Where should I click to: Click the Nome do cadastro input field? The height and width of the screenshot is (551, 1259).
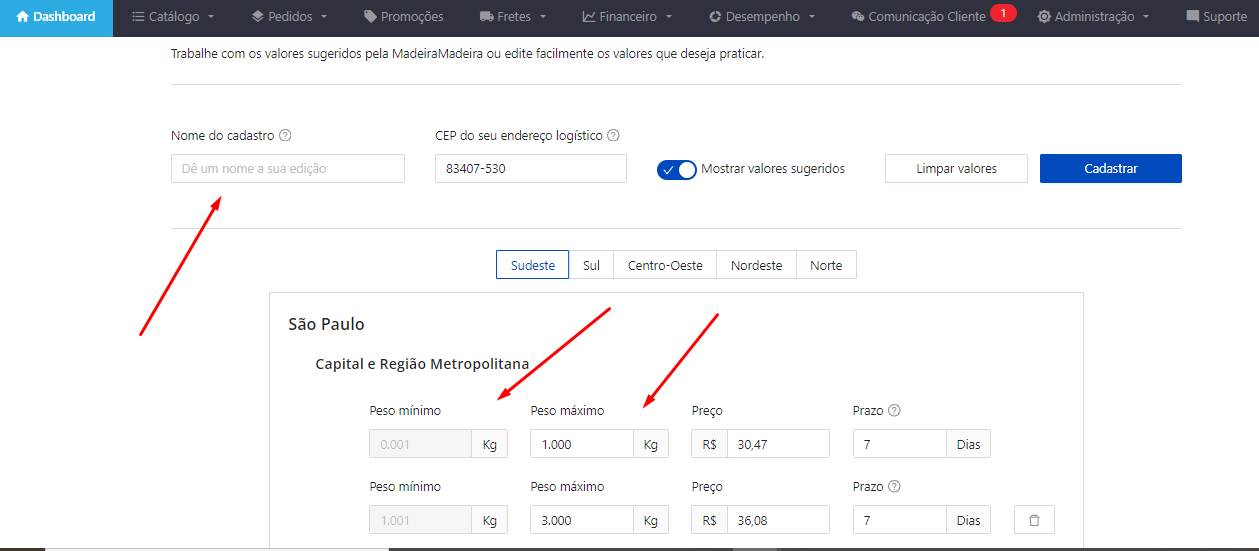tap(288, 169)
